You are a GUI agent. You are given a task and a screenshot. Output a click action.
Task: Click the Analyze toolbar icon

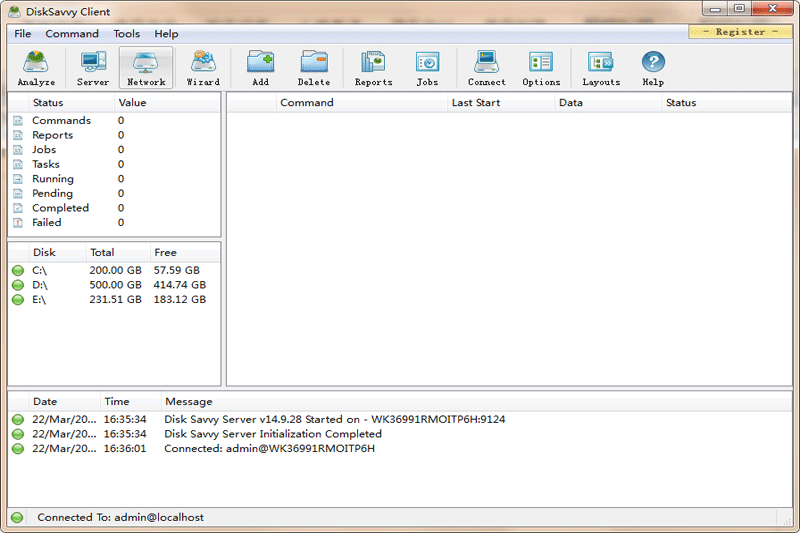coord(36,68)
